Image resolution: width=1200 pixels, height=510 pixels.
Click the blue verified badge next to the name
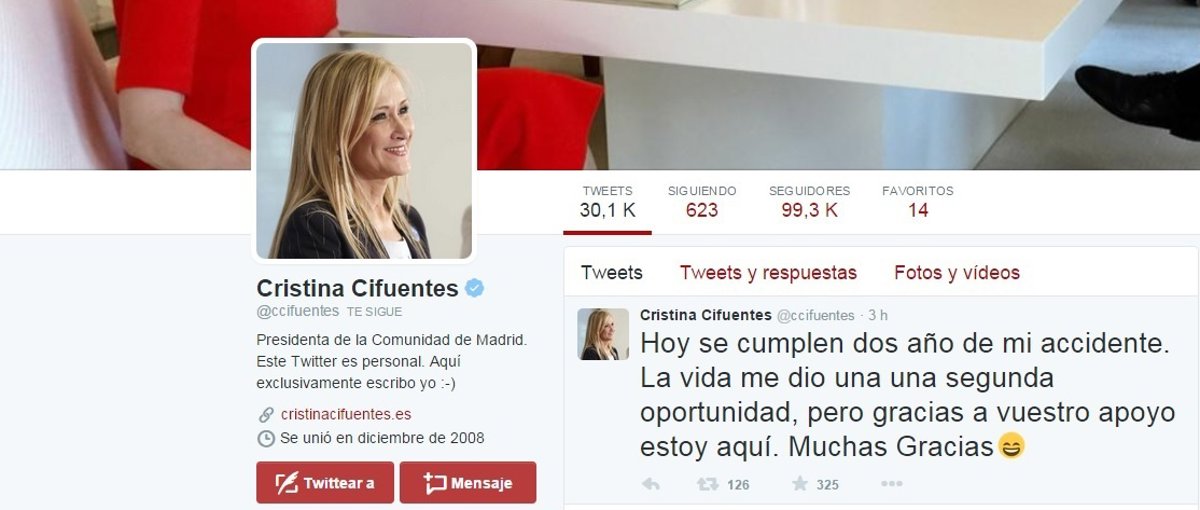(475, 289)
